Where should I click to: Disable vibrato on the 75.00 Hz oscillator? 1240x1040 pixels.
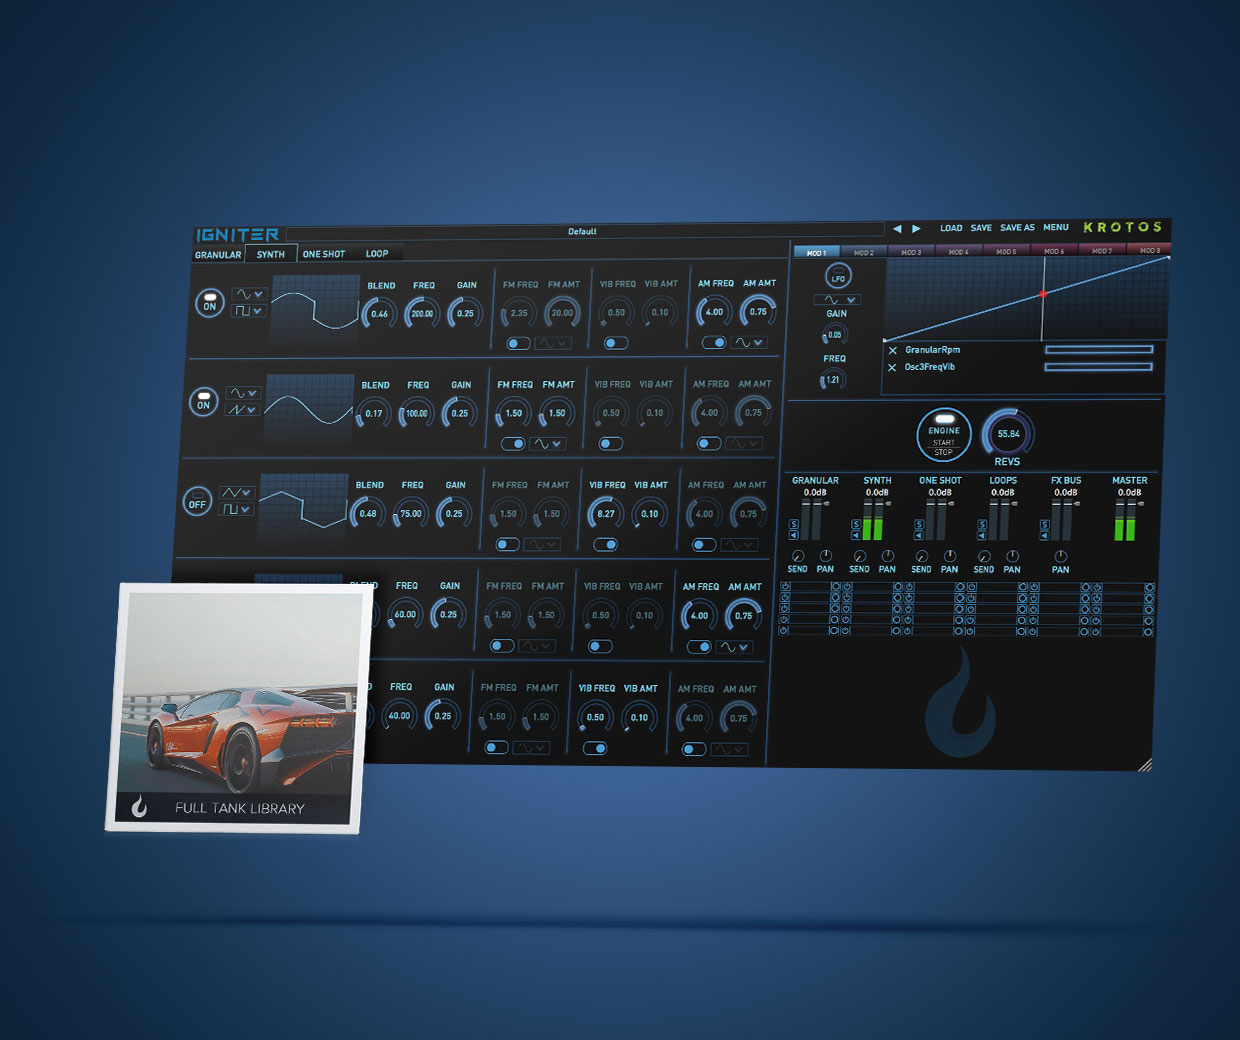click(605, 545)
